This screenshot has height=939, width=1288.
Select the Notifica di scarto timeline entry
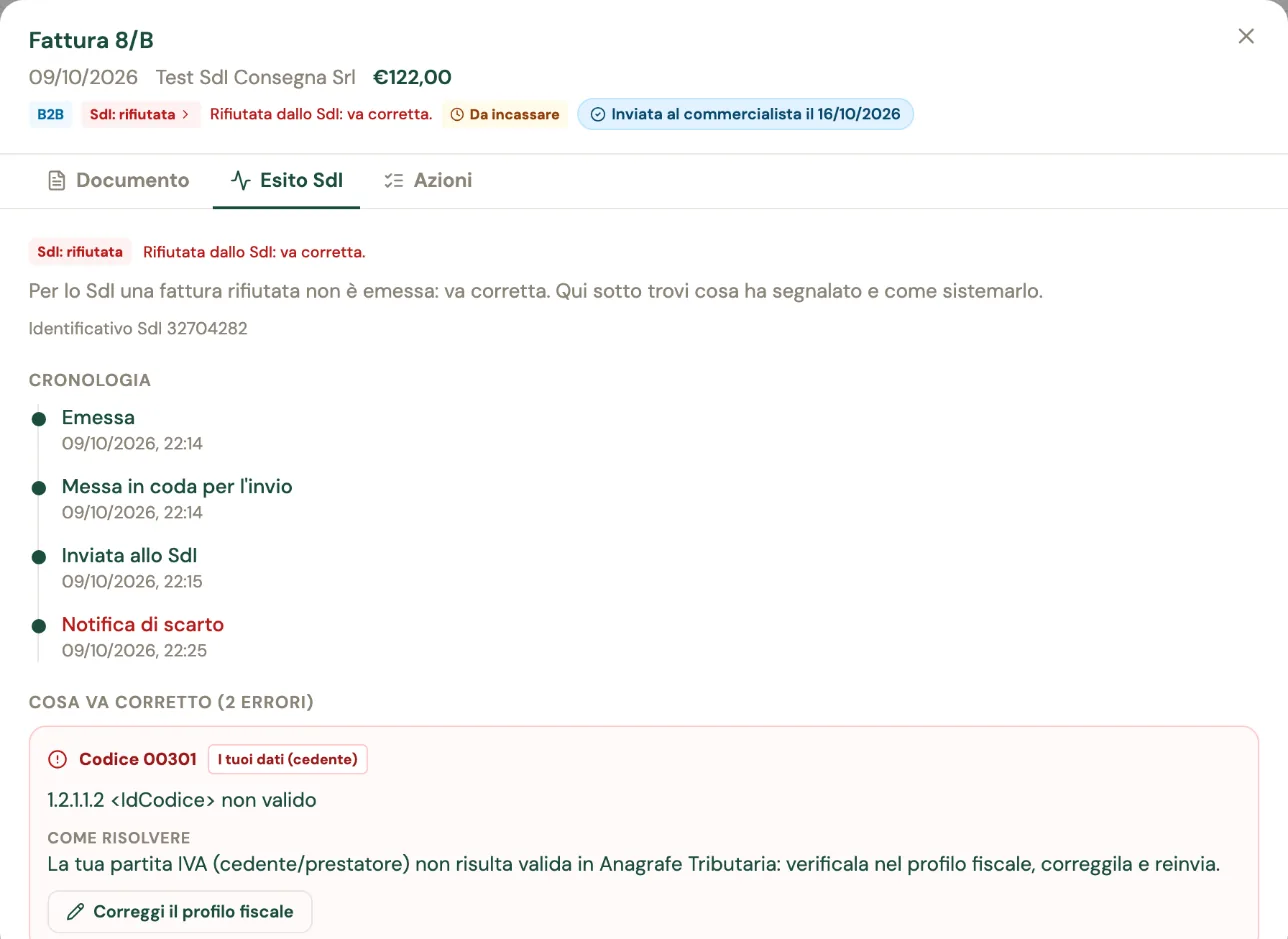tap(143, 624)
